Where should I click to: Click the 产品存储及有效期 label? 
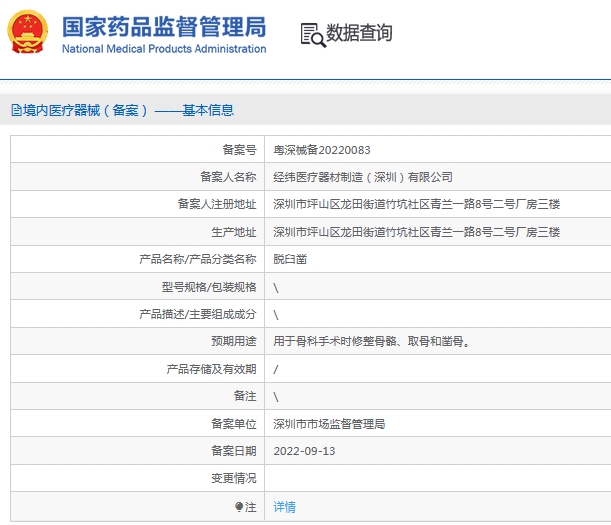click(211, 369)
